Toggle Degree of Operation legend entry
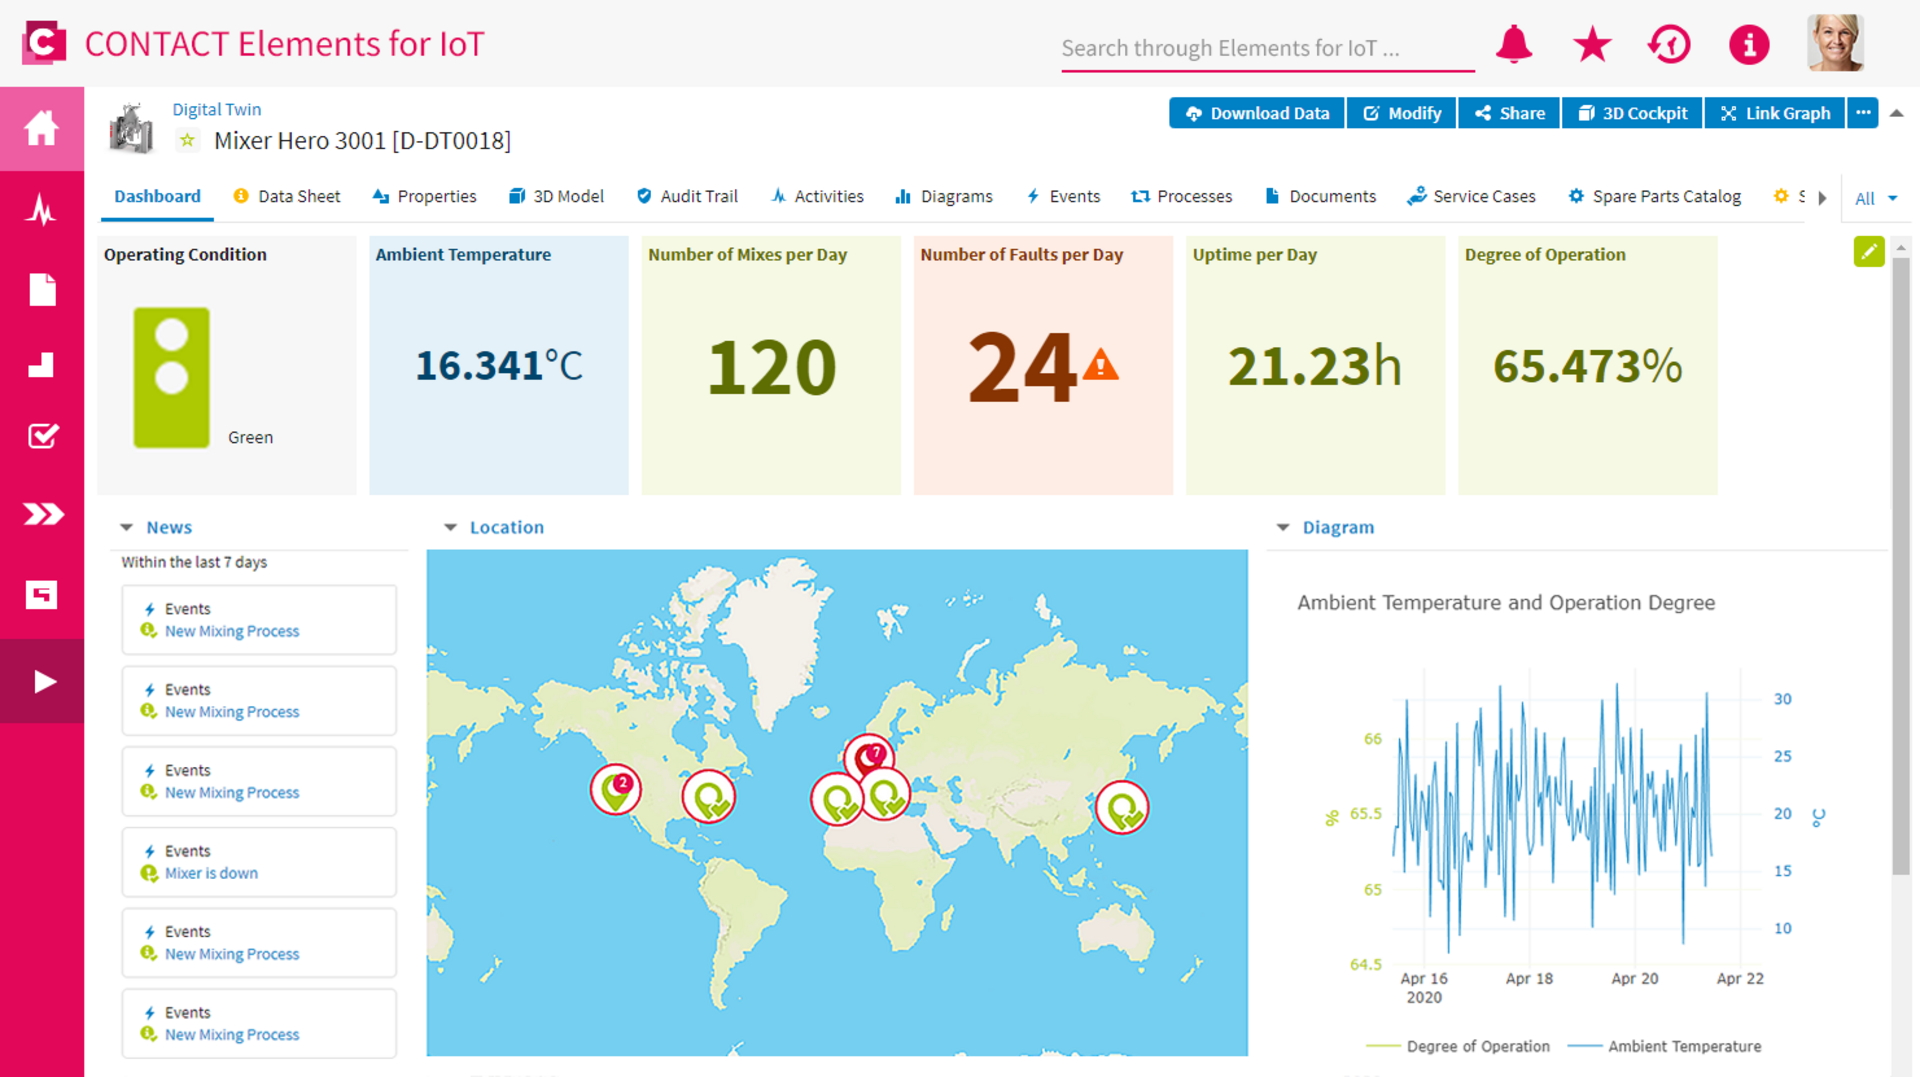Screen dimensions: 1920x1077 [1459, 1046]
